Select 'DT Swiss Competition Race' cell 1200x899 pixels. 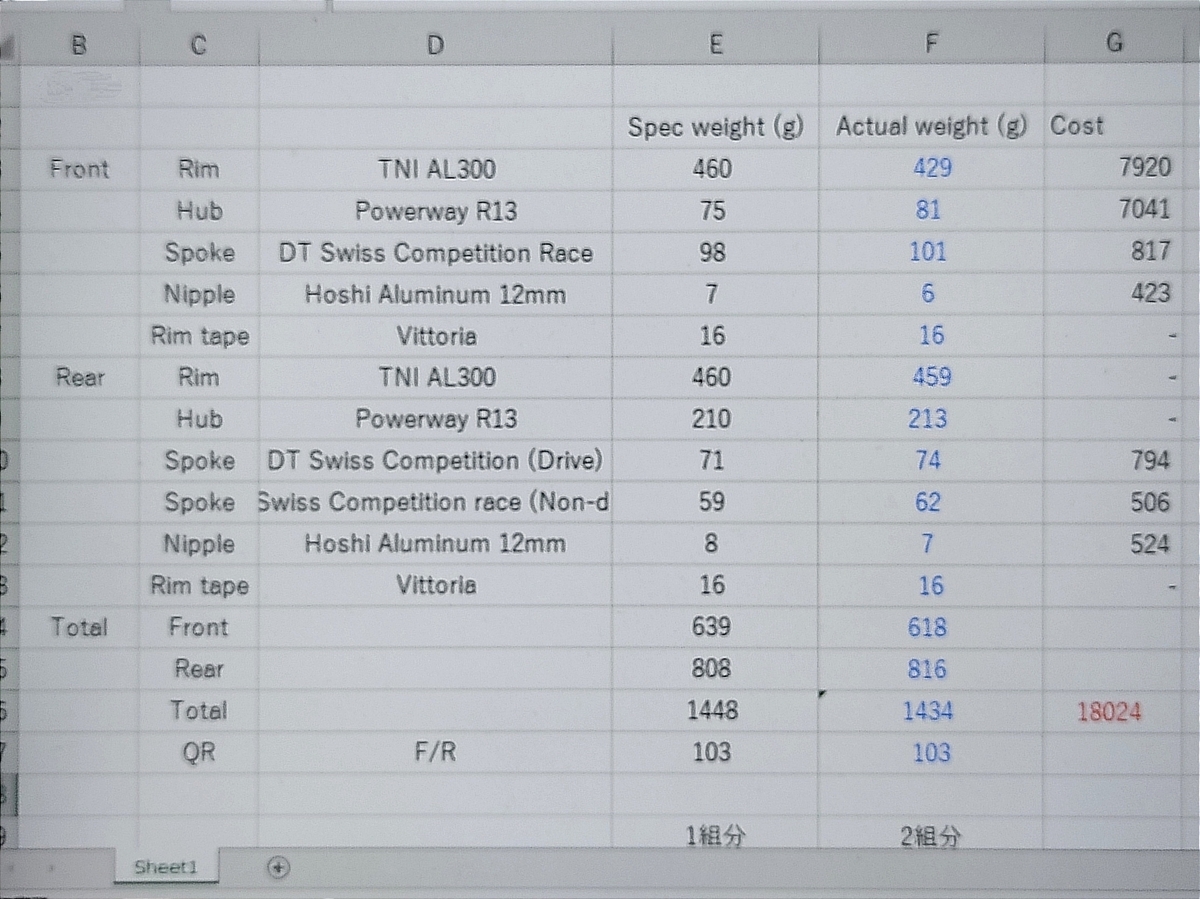point(435,253)
